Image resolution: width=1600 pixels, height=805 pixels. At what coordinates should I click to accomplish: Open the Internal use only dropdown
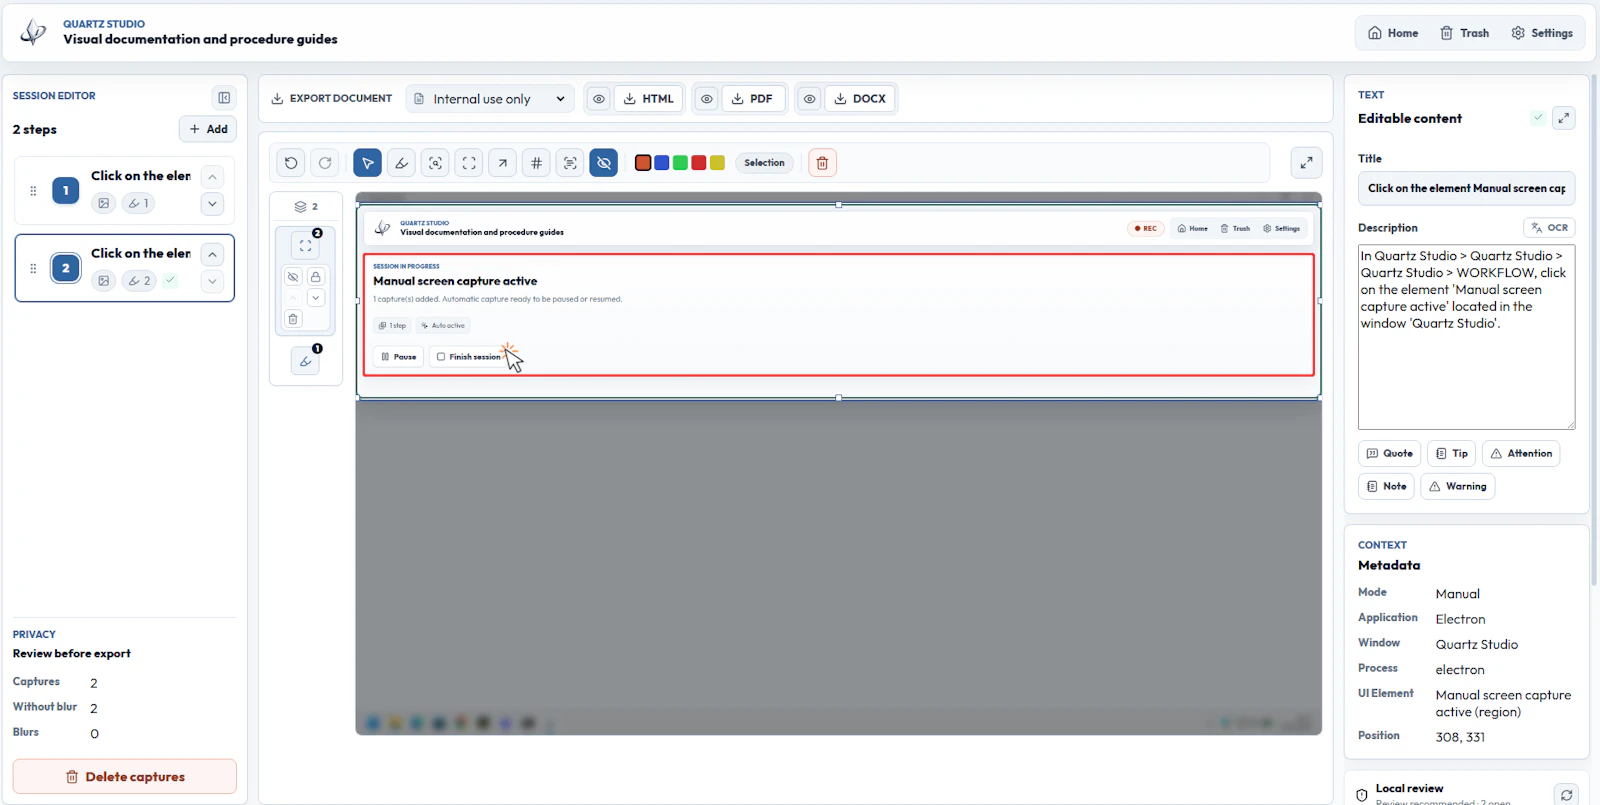(x=490, y=99)
